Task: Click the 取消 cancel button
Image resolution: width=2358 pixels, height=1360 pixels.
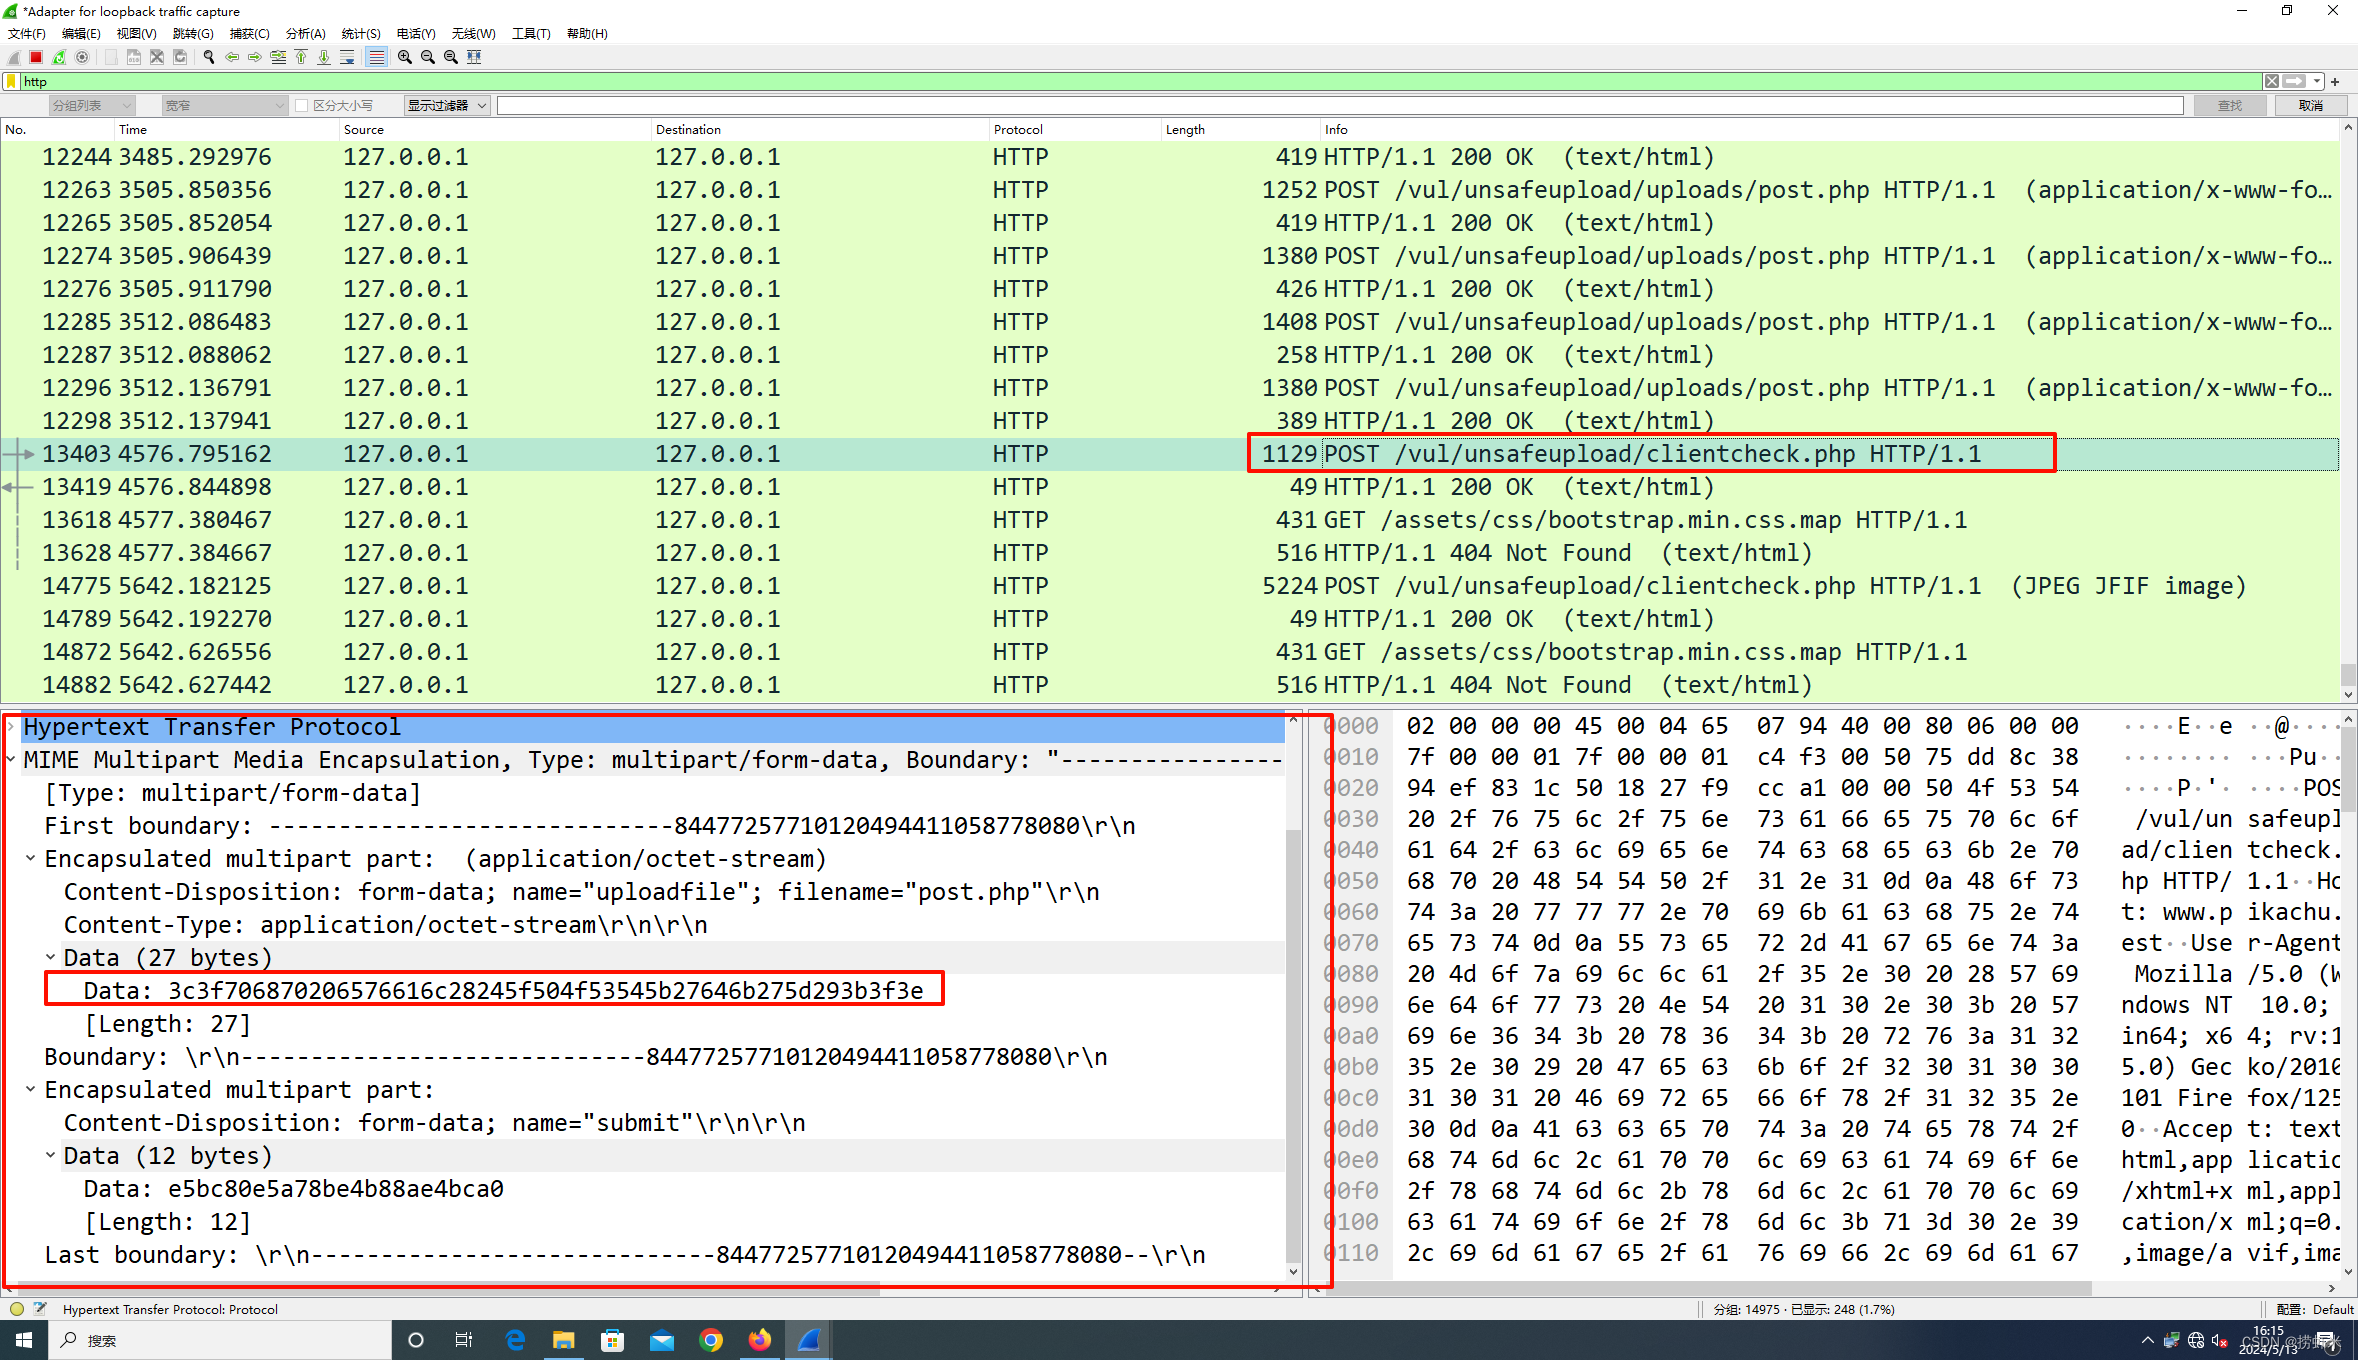Action: [x=2310, y=106]
